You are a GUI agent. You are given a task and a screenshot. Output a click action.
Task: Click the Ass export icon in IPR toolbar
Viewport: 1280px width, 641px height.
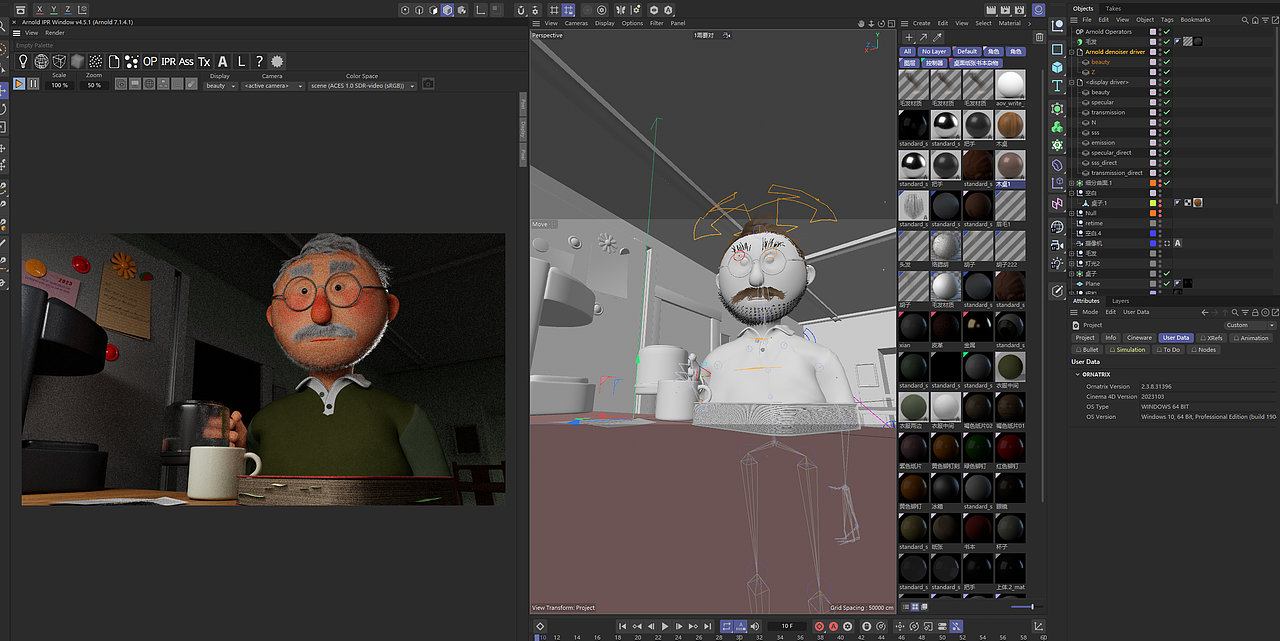[x=186, y=62]
